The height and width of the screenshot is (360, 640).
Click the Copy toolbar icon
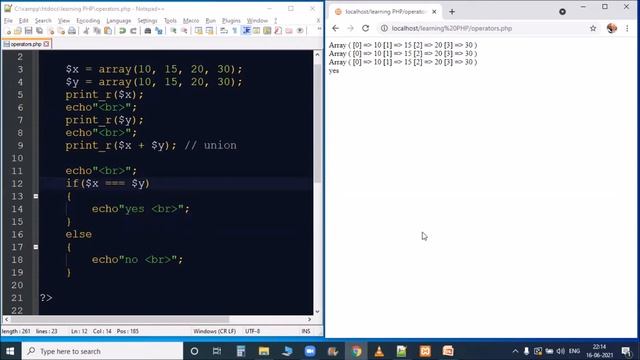pyautogui.click(x=97, y=31)
